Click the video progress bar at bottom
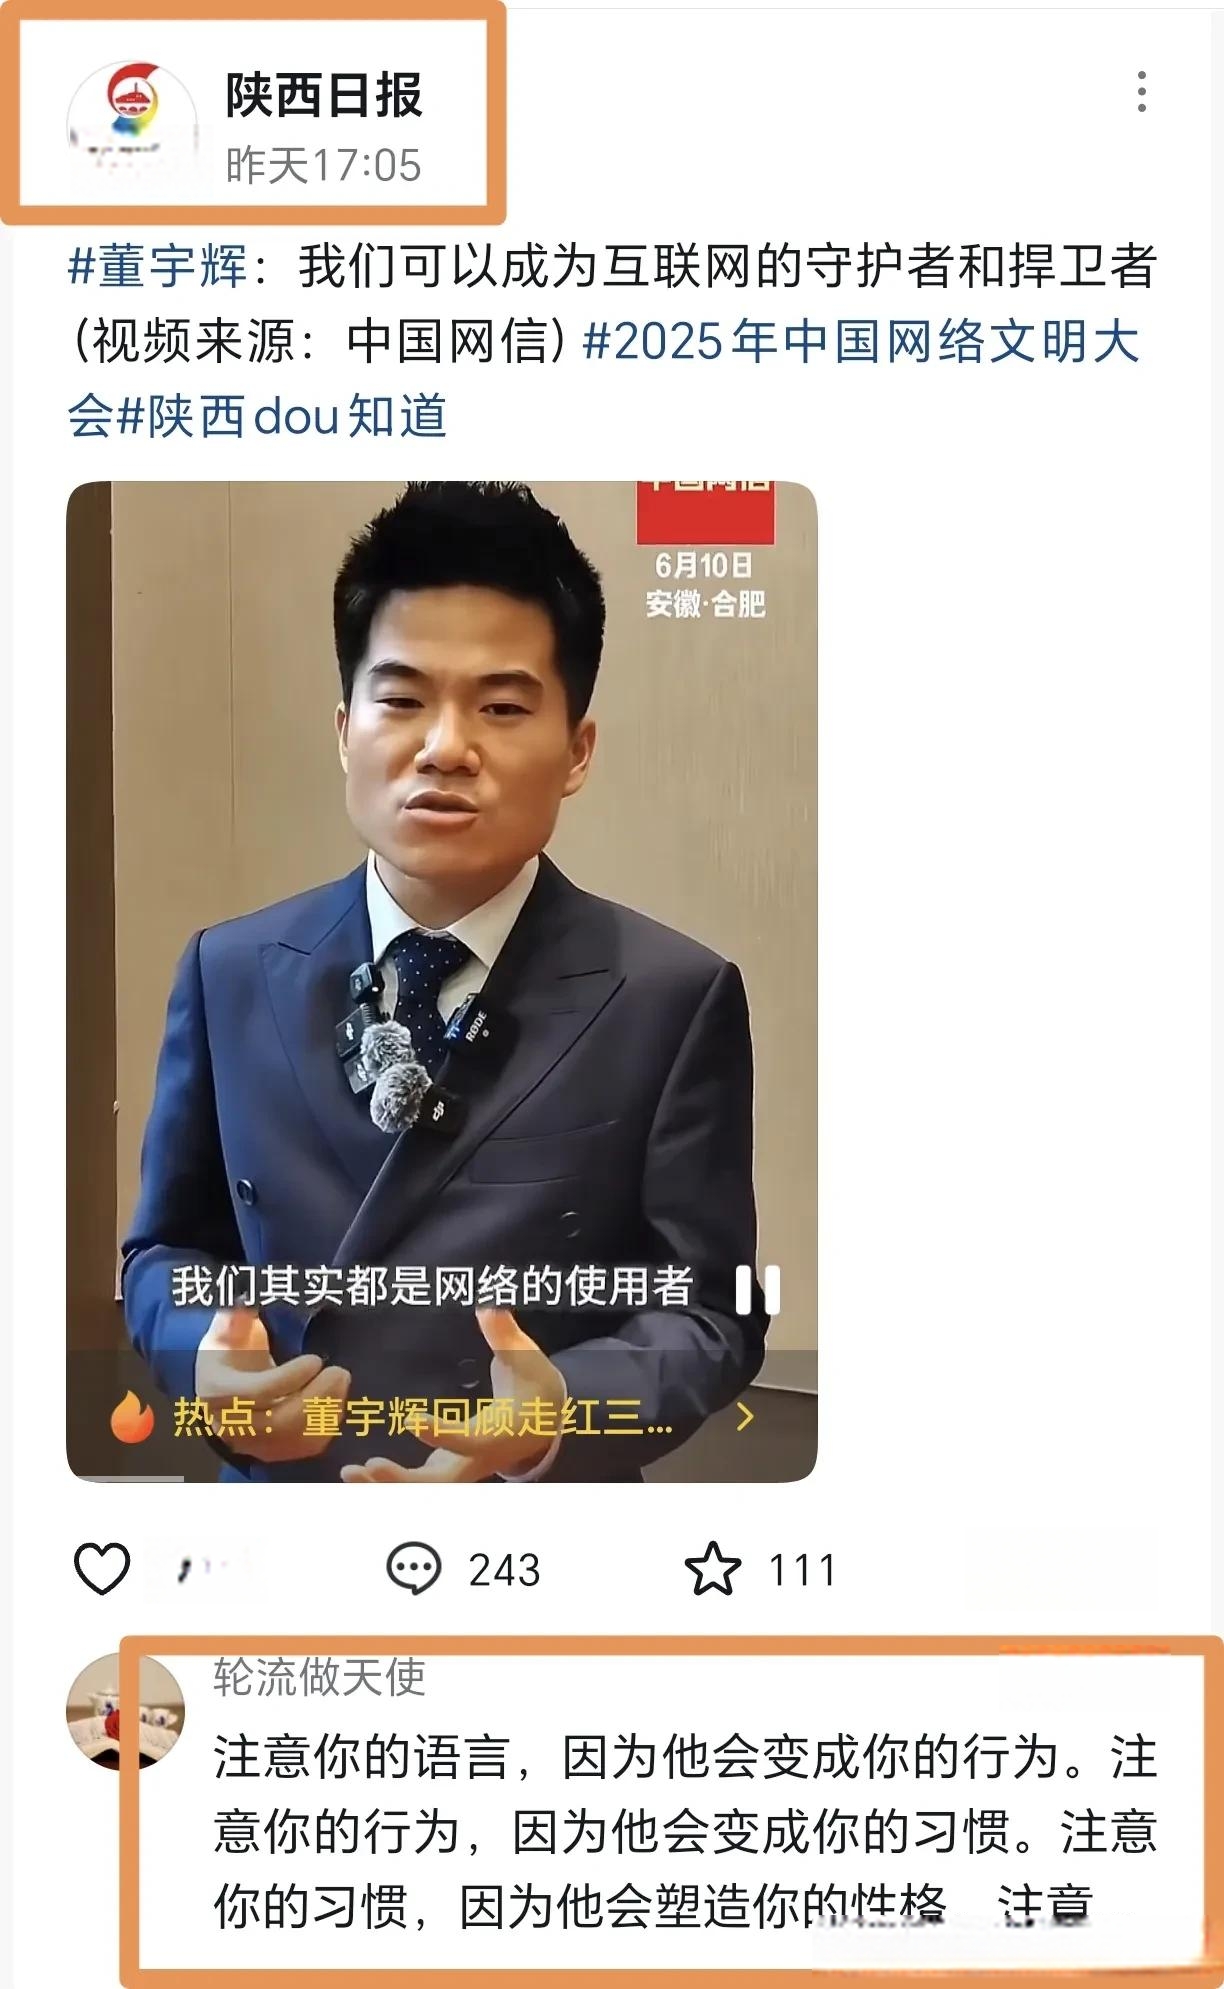The width and height of the screenshot is (1224, 1989). pos(442,1478)
